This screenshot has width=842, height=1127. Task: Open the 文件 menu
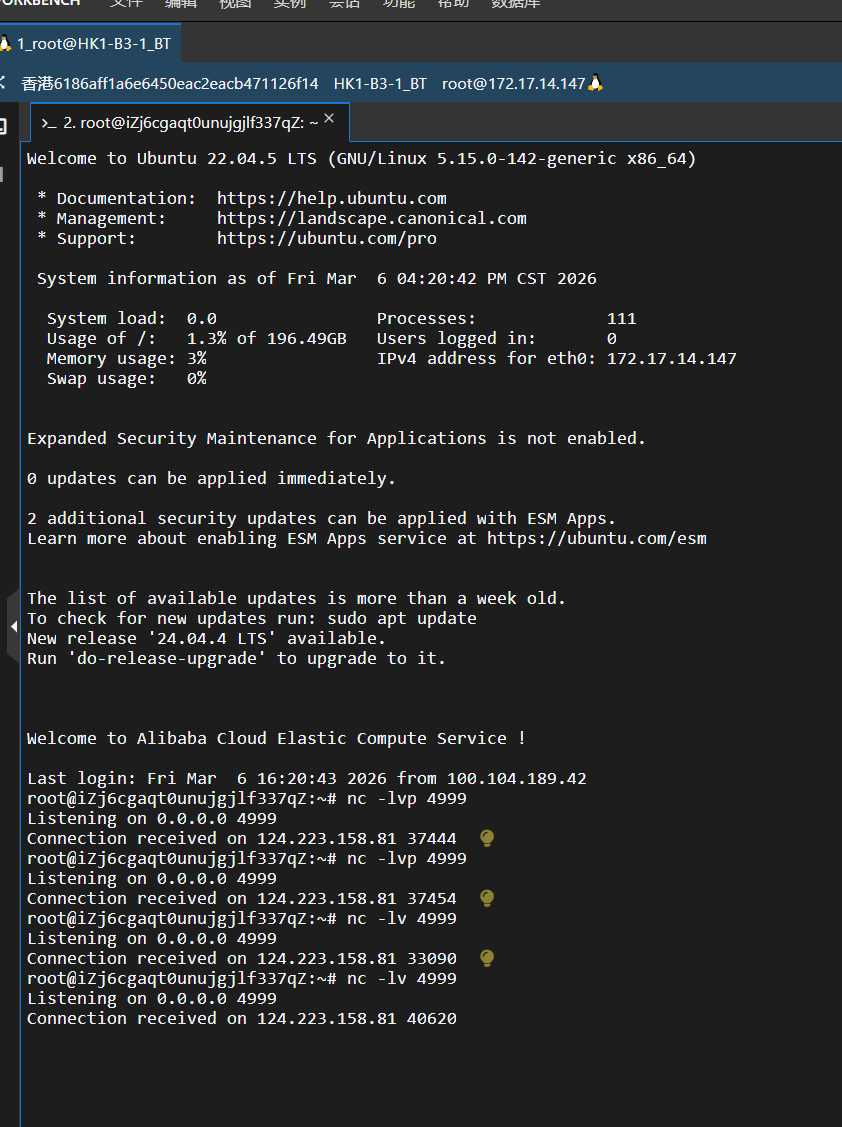point(126,3)
